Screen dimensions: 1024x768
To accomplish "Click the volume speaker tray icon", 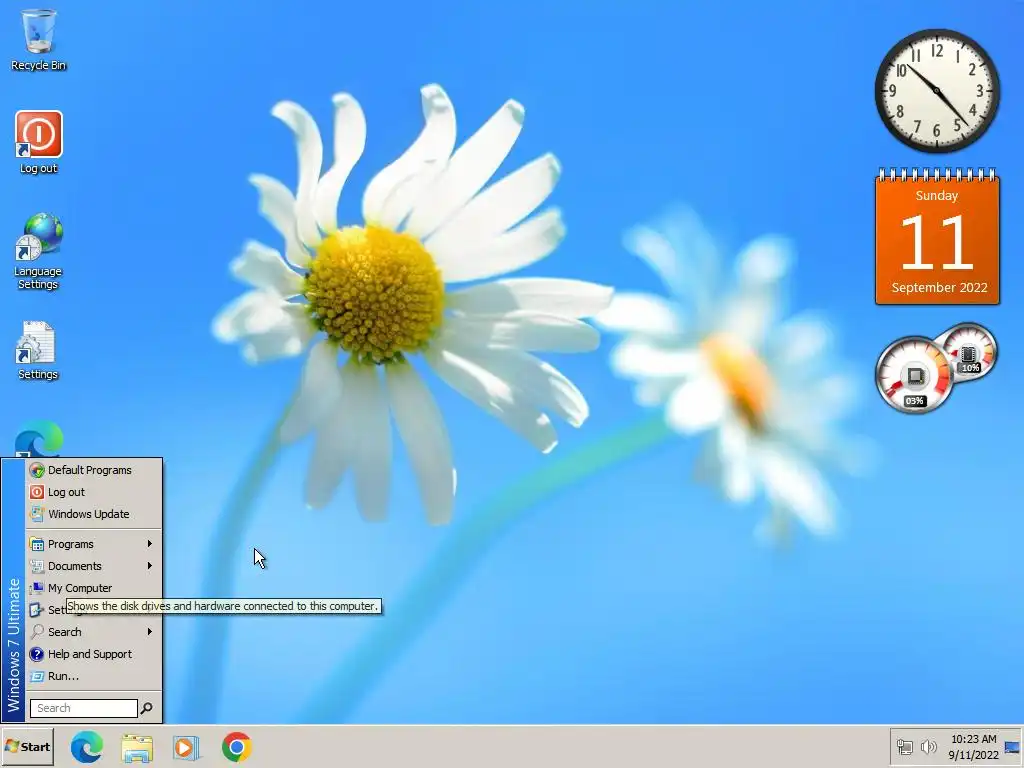I will [928, 746].
